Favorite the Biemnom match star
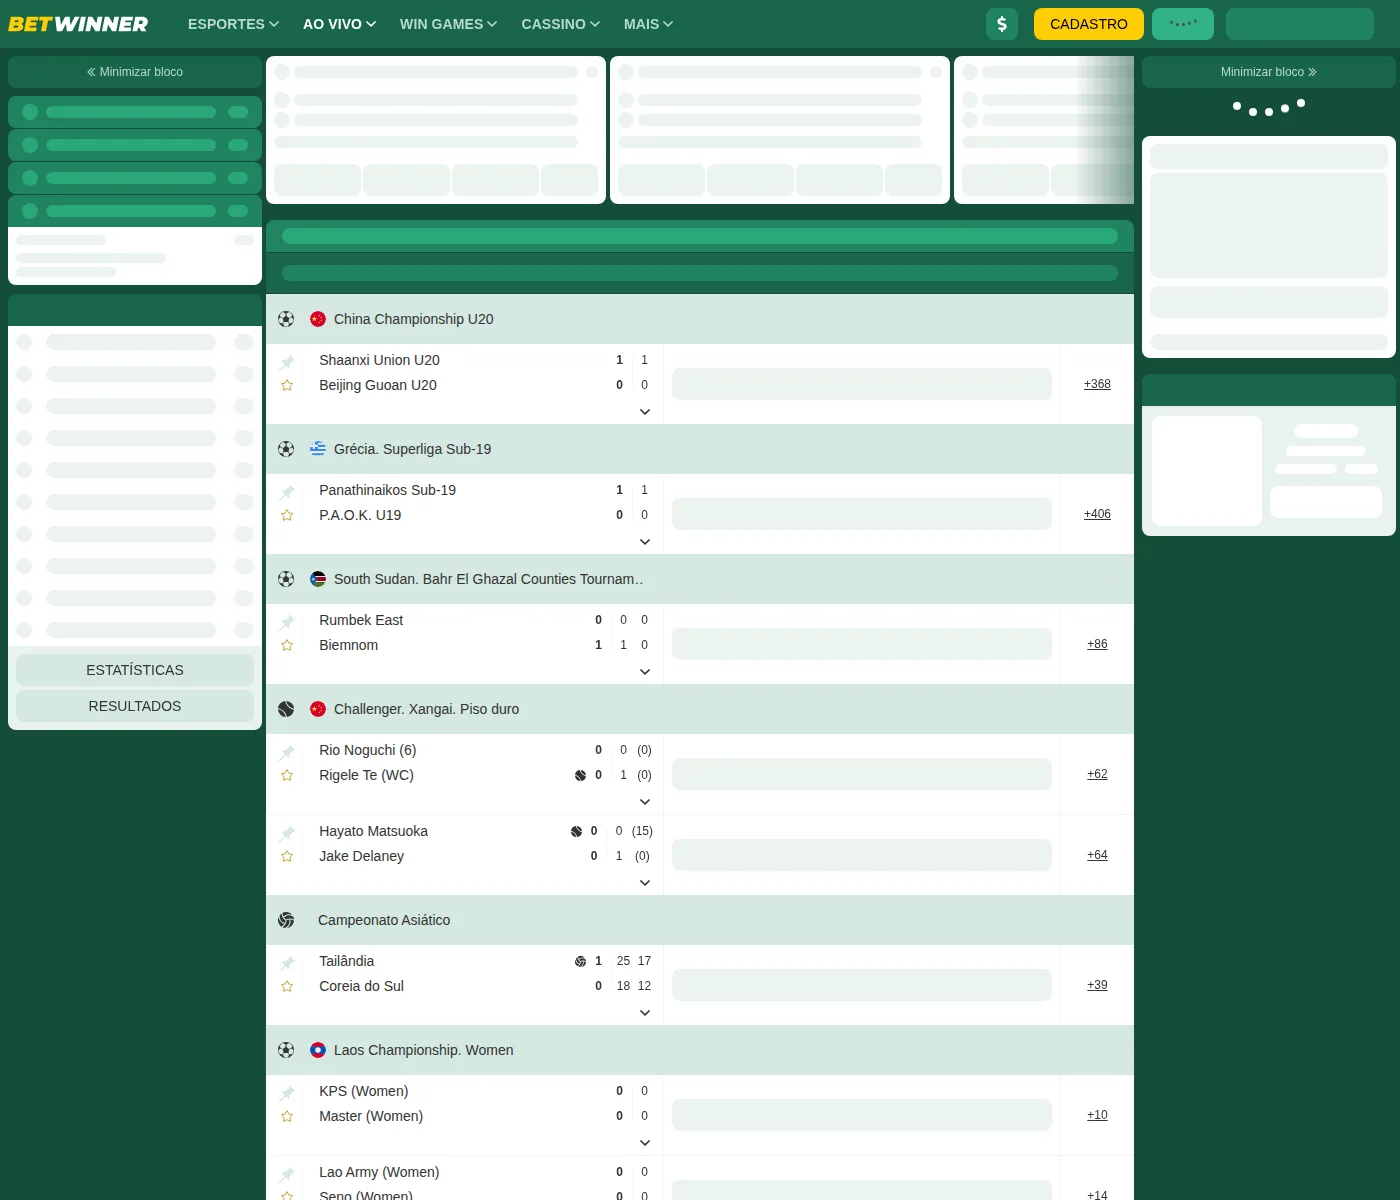1400x1200 pixels. [287, 645]
